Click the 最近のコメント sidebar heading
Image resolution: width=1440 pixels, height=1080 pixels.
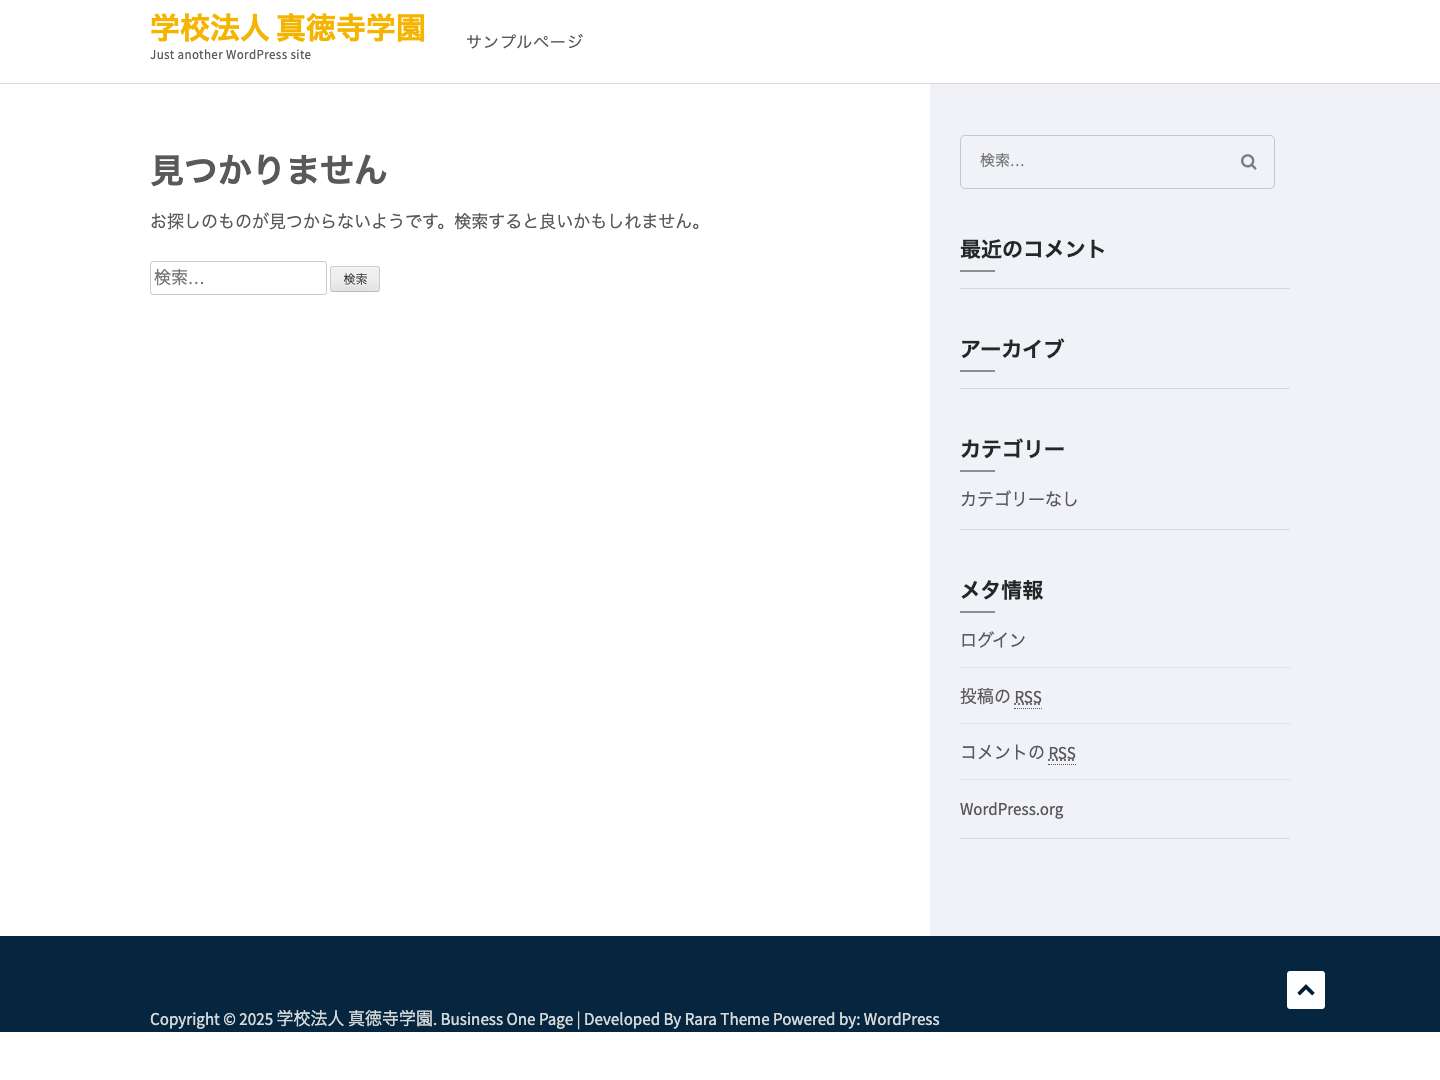1032,249
